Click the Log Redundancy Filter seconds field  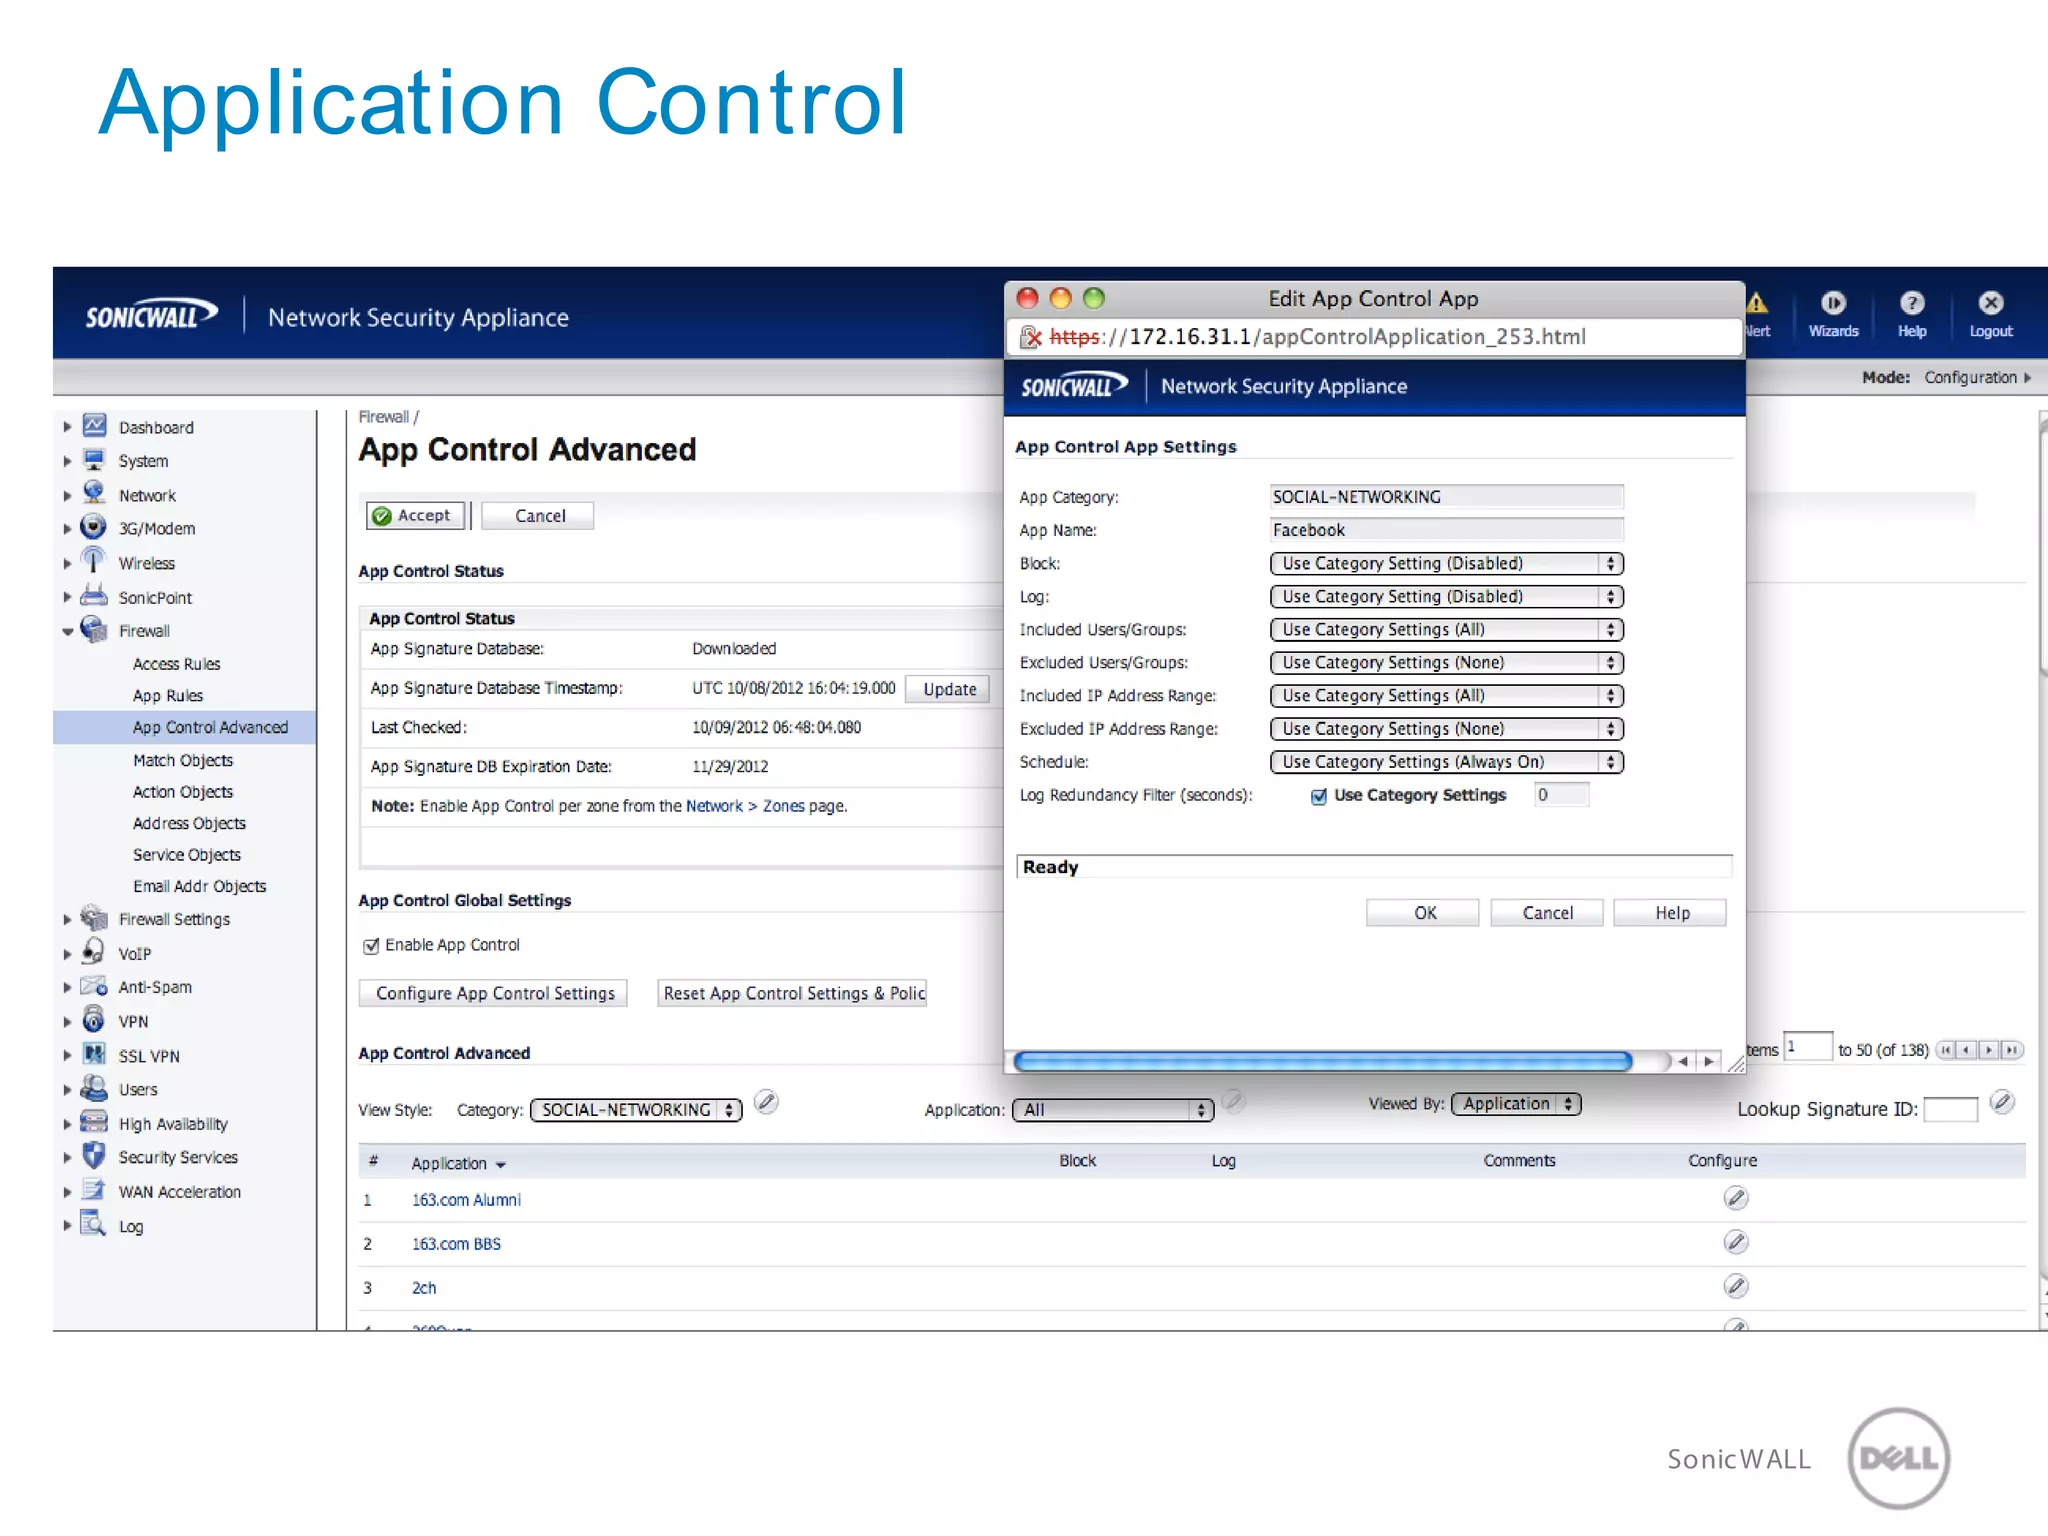[x=1561, y=795]
